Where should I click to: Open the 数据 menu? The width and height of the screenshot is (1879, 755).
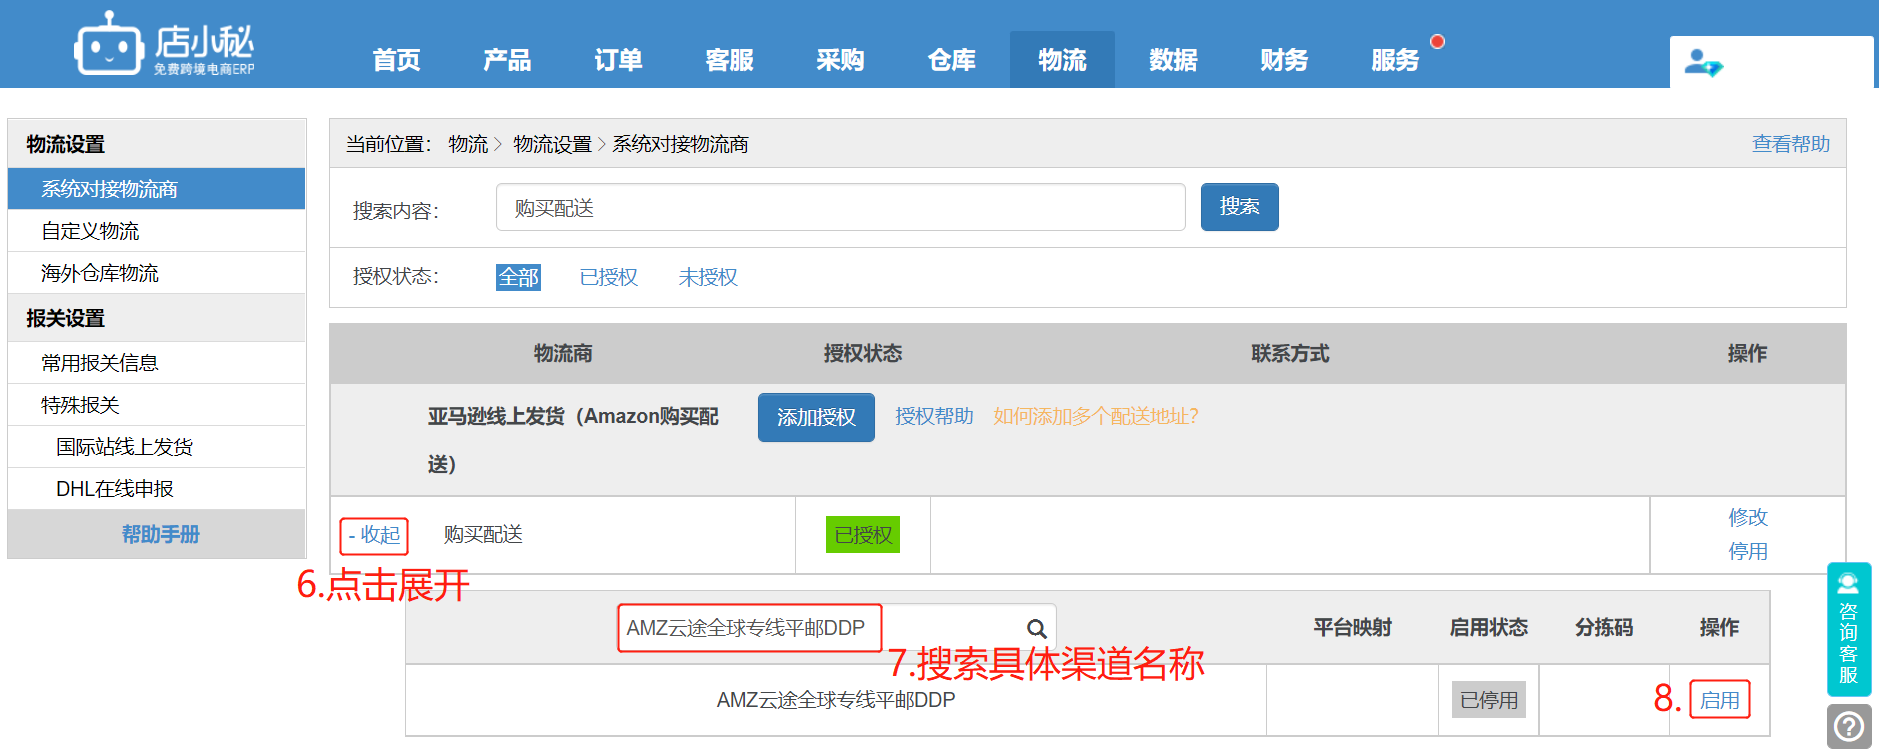(x=1173, y=60)
